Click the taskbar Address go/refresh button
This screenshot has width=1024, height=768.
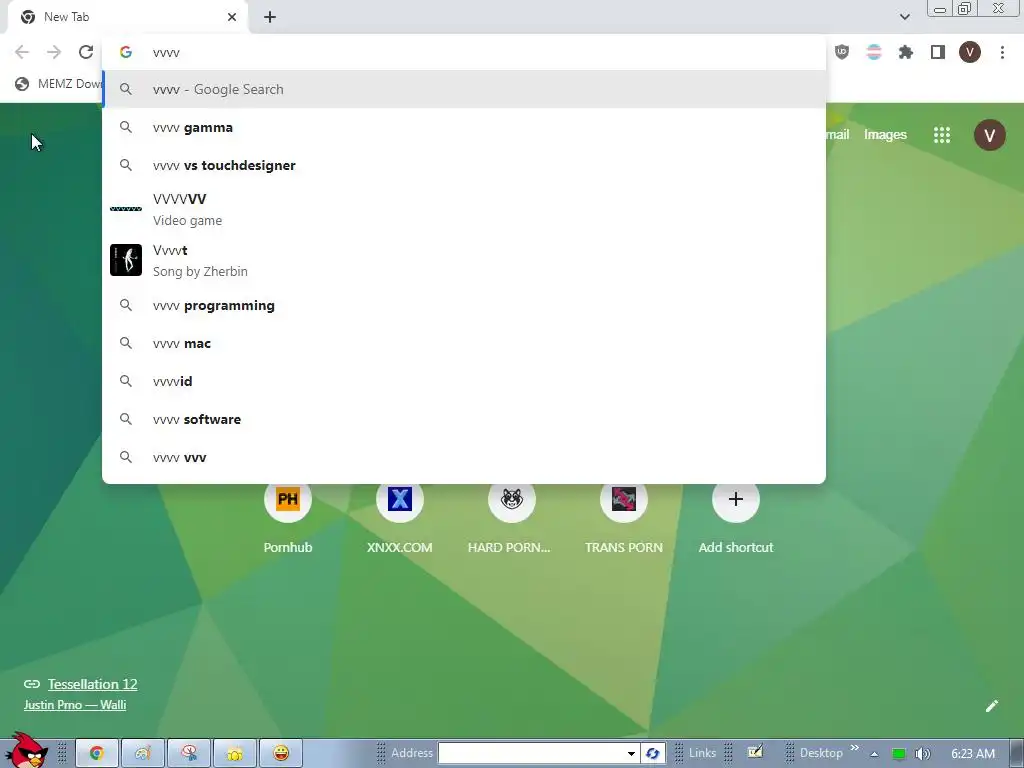(652, 753)
